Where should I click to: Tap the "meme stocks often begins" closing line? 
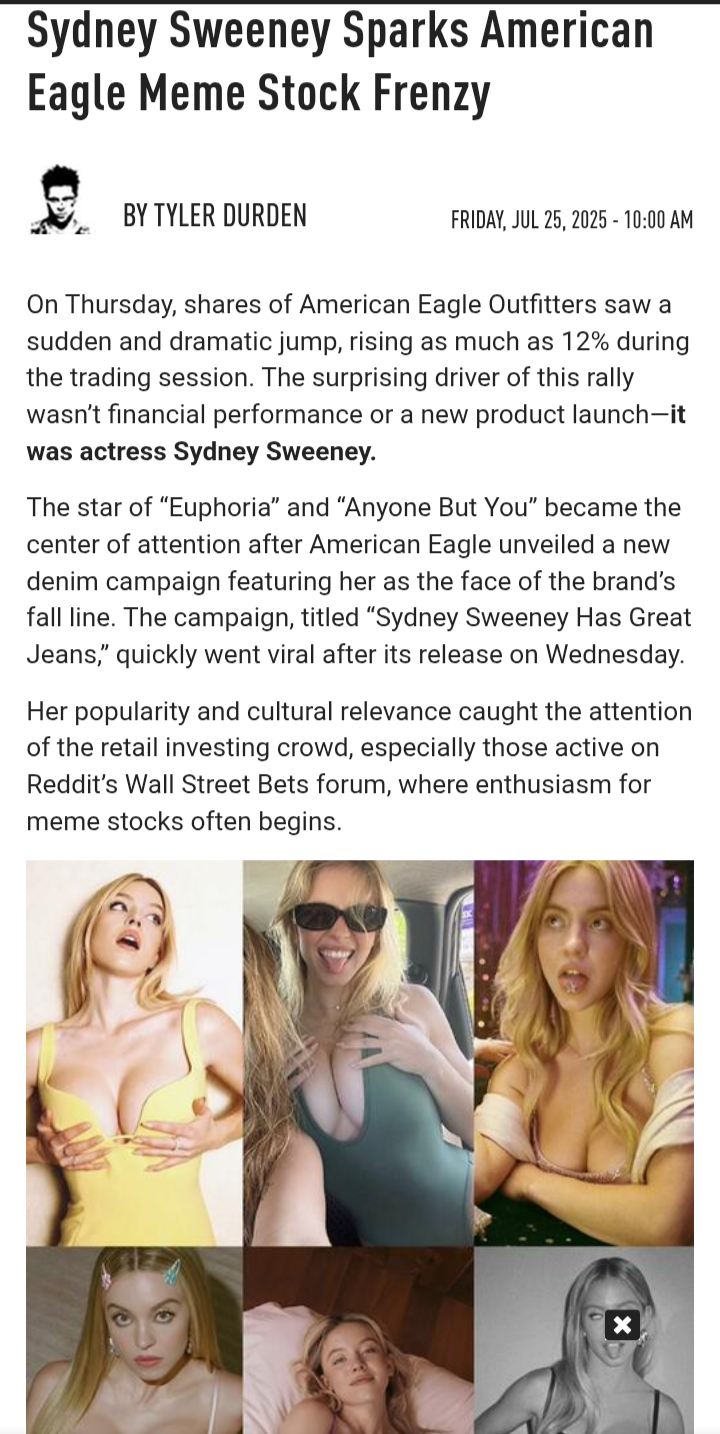tap(184, 822)
